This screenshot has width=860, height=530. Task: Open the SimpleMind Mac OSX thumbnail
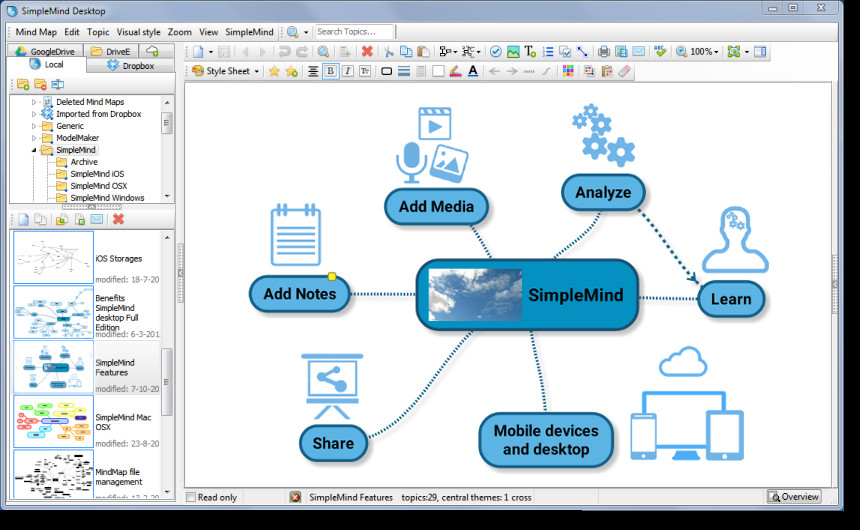[x=53, y=422]
